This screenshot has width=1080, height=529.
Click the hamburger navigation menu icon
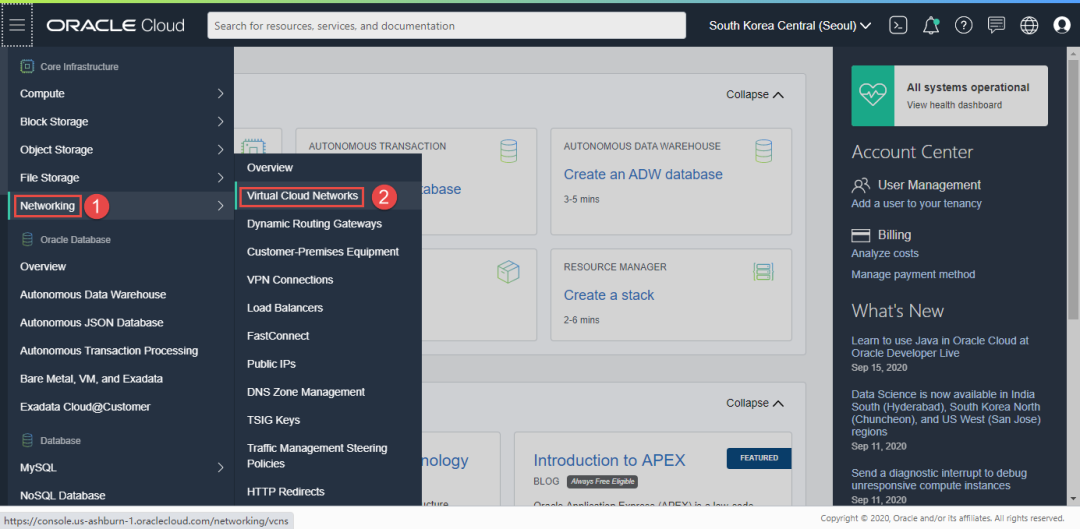click(17, 25)
